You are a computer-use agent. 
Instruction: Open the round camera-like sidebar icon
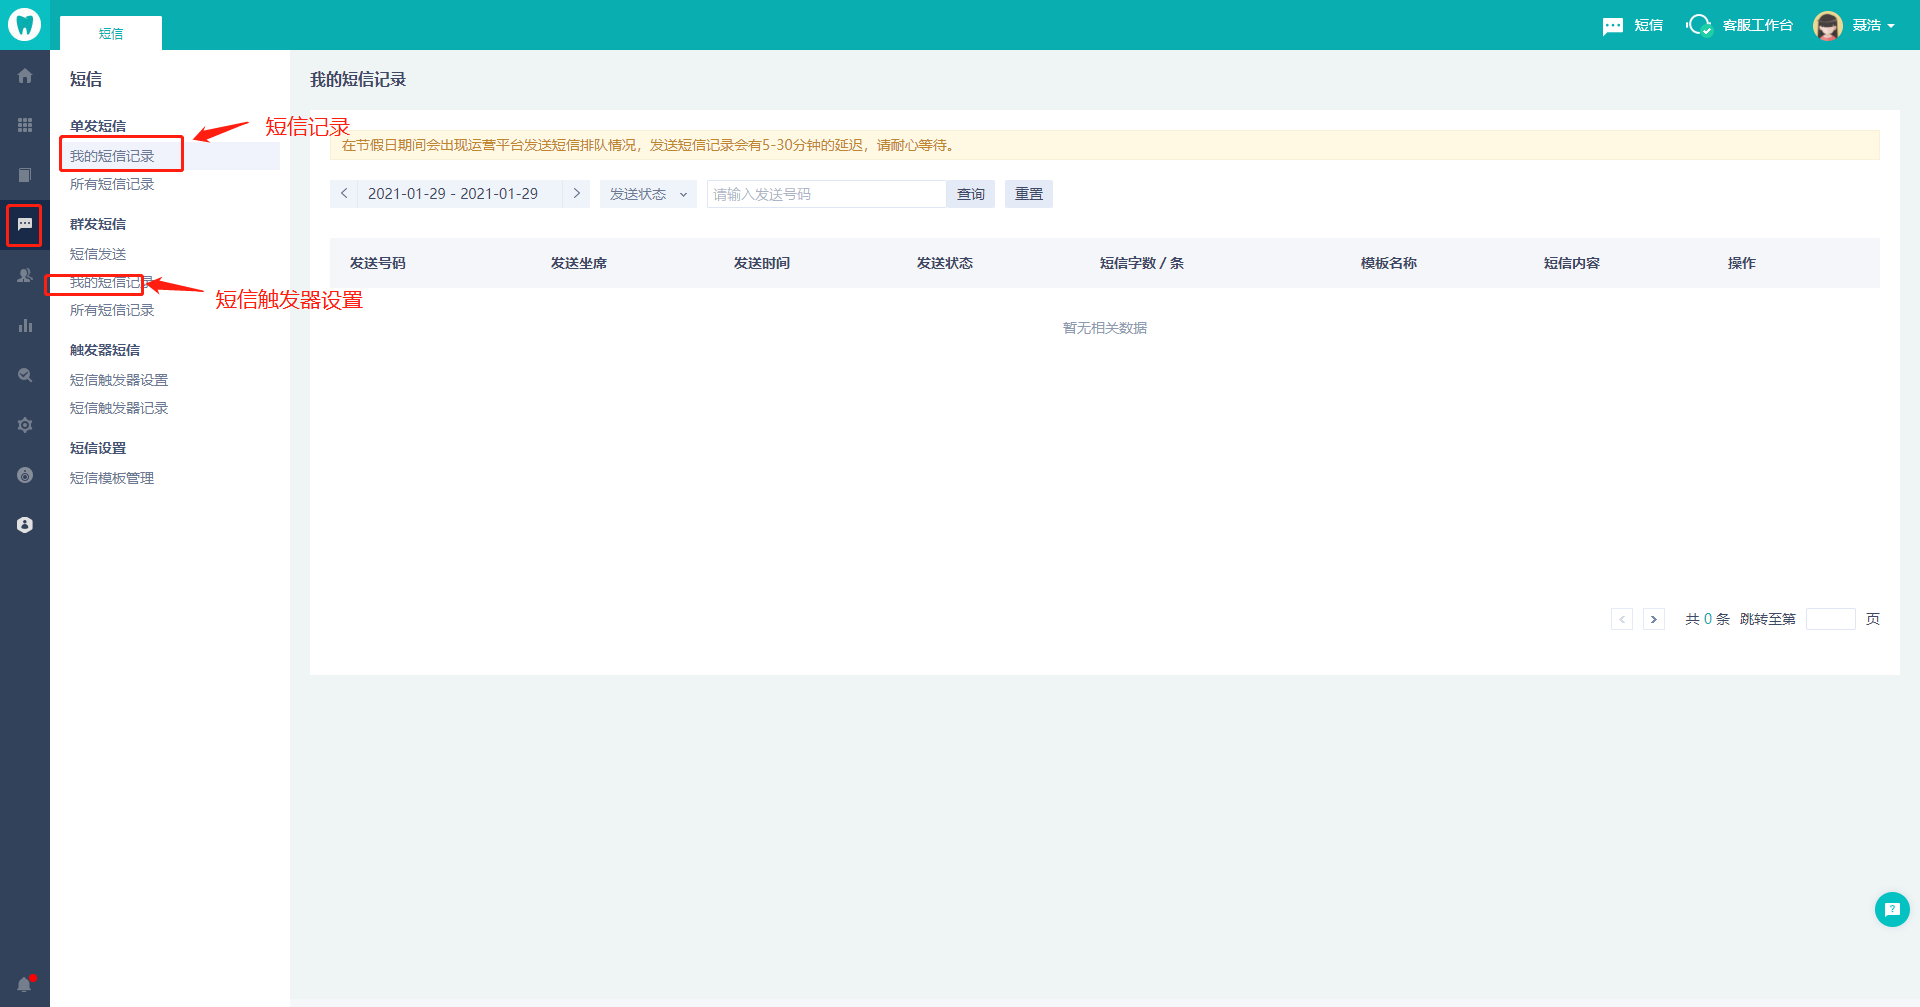[x=25, y=475]
